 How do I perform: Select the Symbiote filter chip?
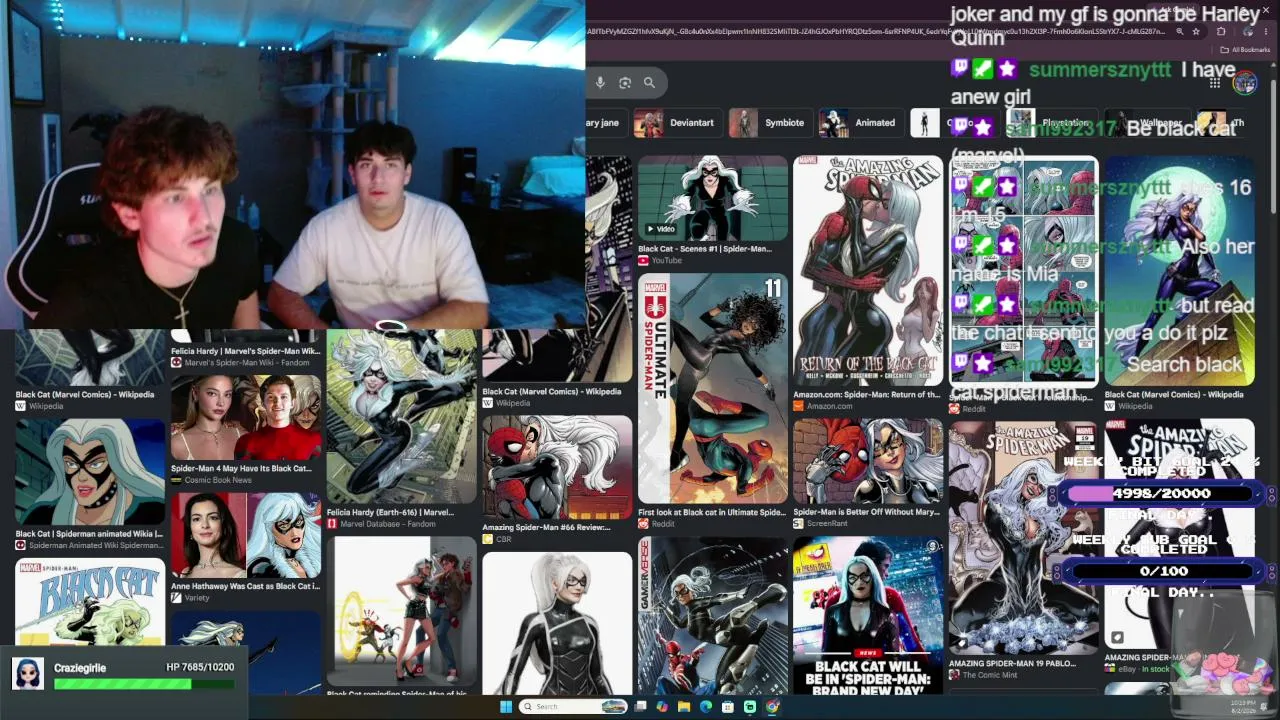coord(770,123)
